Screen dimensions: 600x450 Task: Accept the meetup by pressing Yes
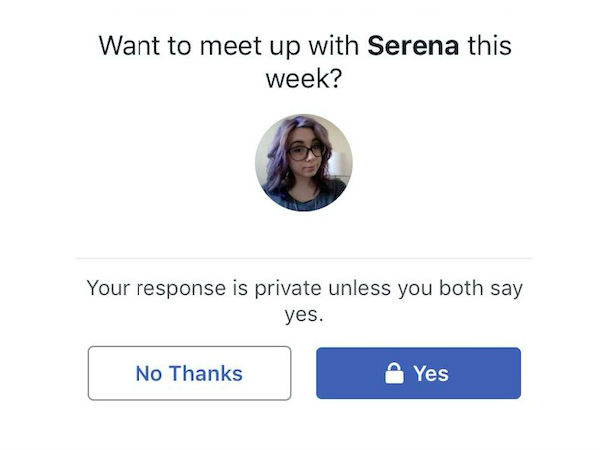point(418,374)
